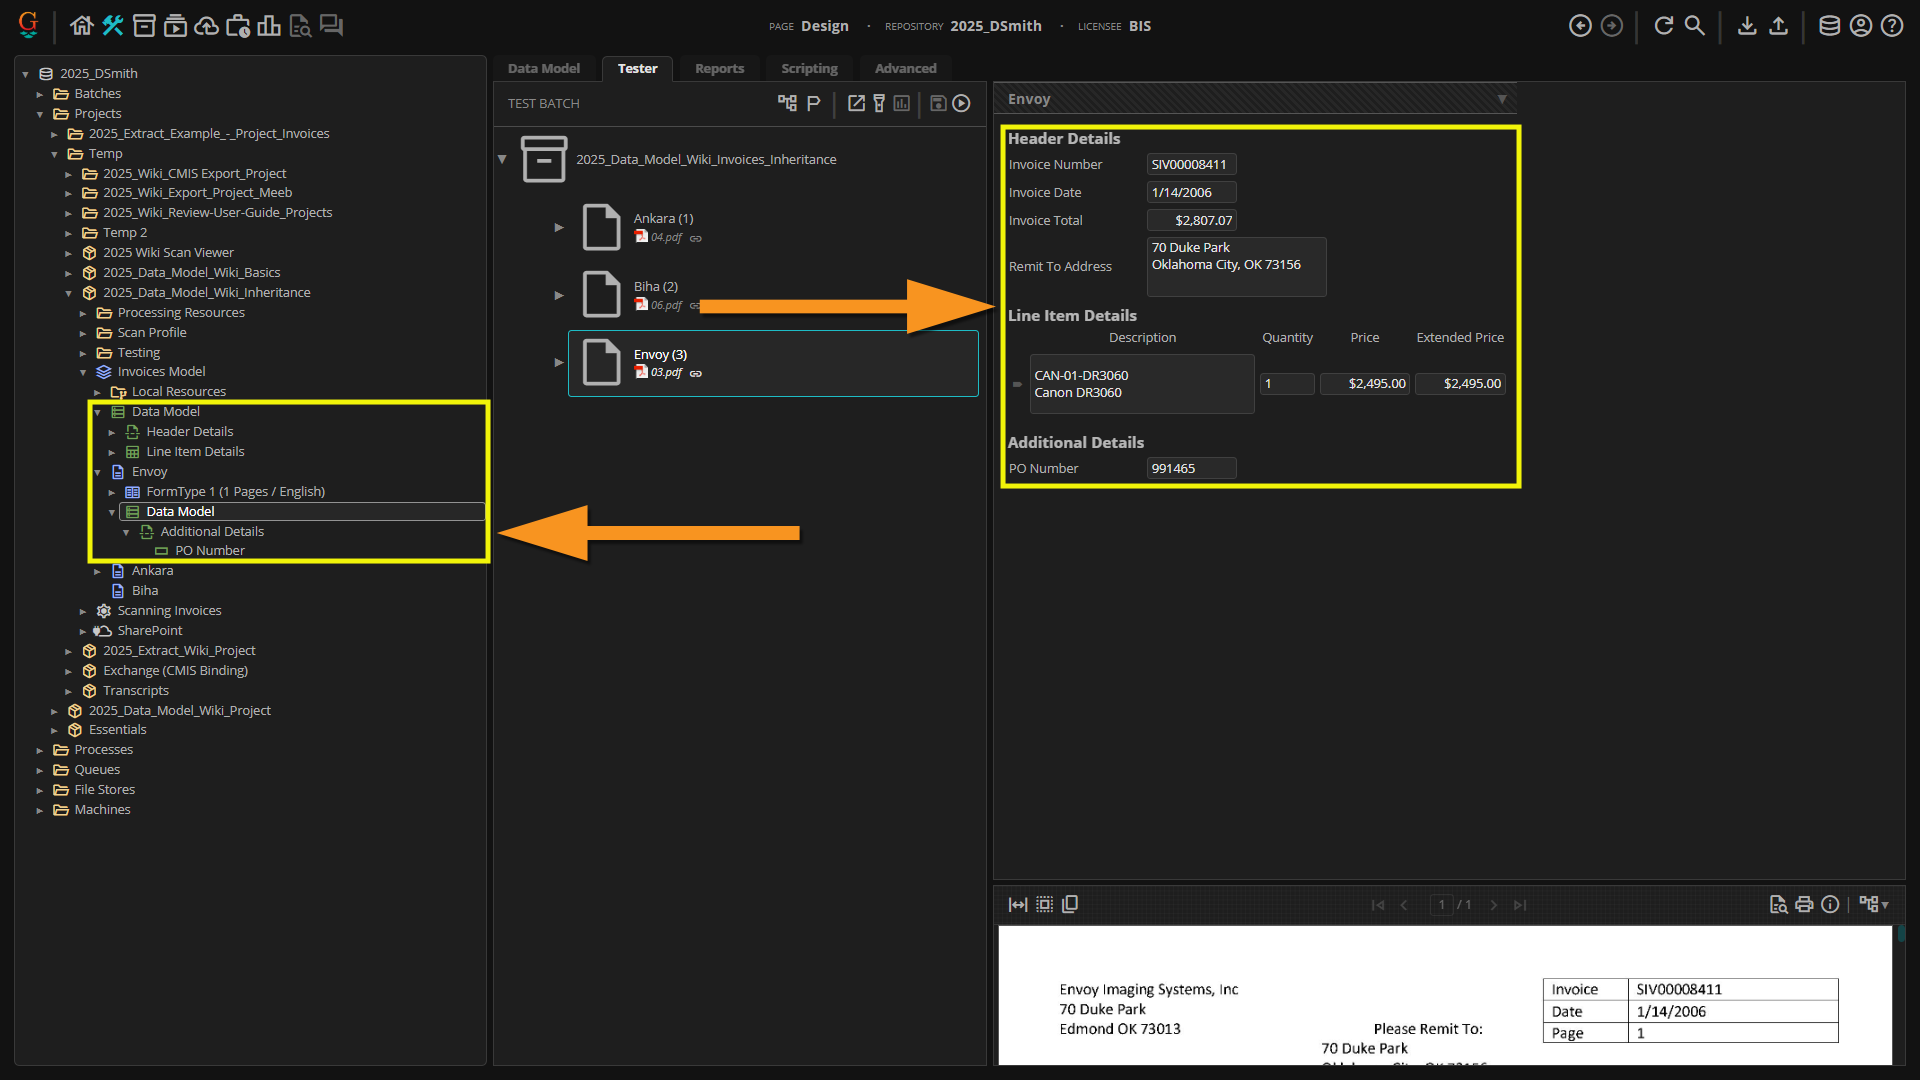Switch to the Scripting tab

809,68
